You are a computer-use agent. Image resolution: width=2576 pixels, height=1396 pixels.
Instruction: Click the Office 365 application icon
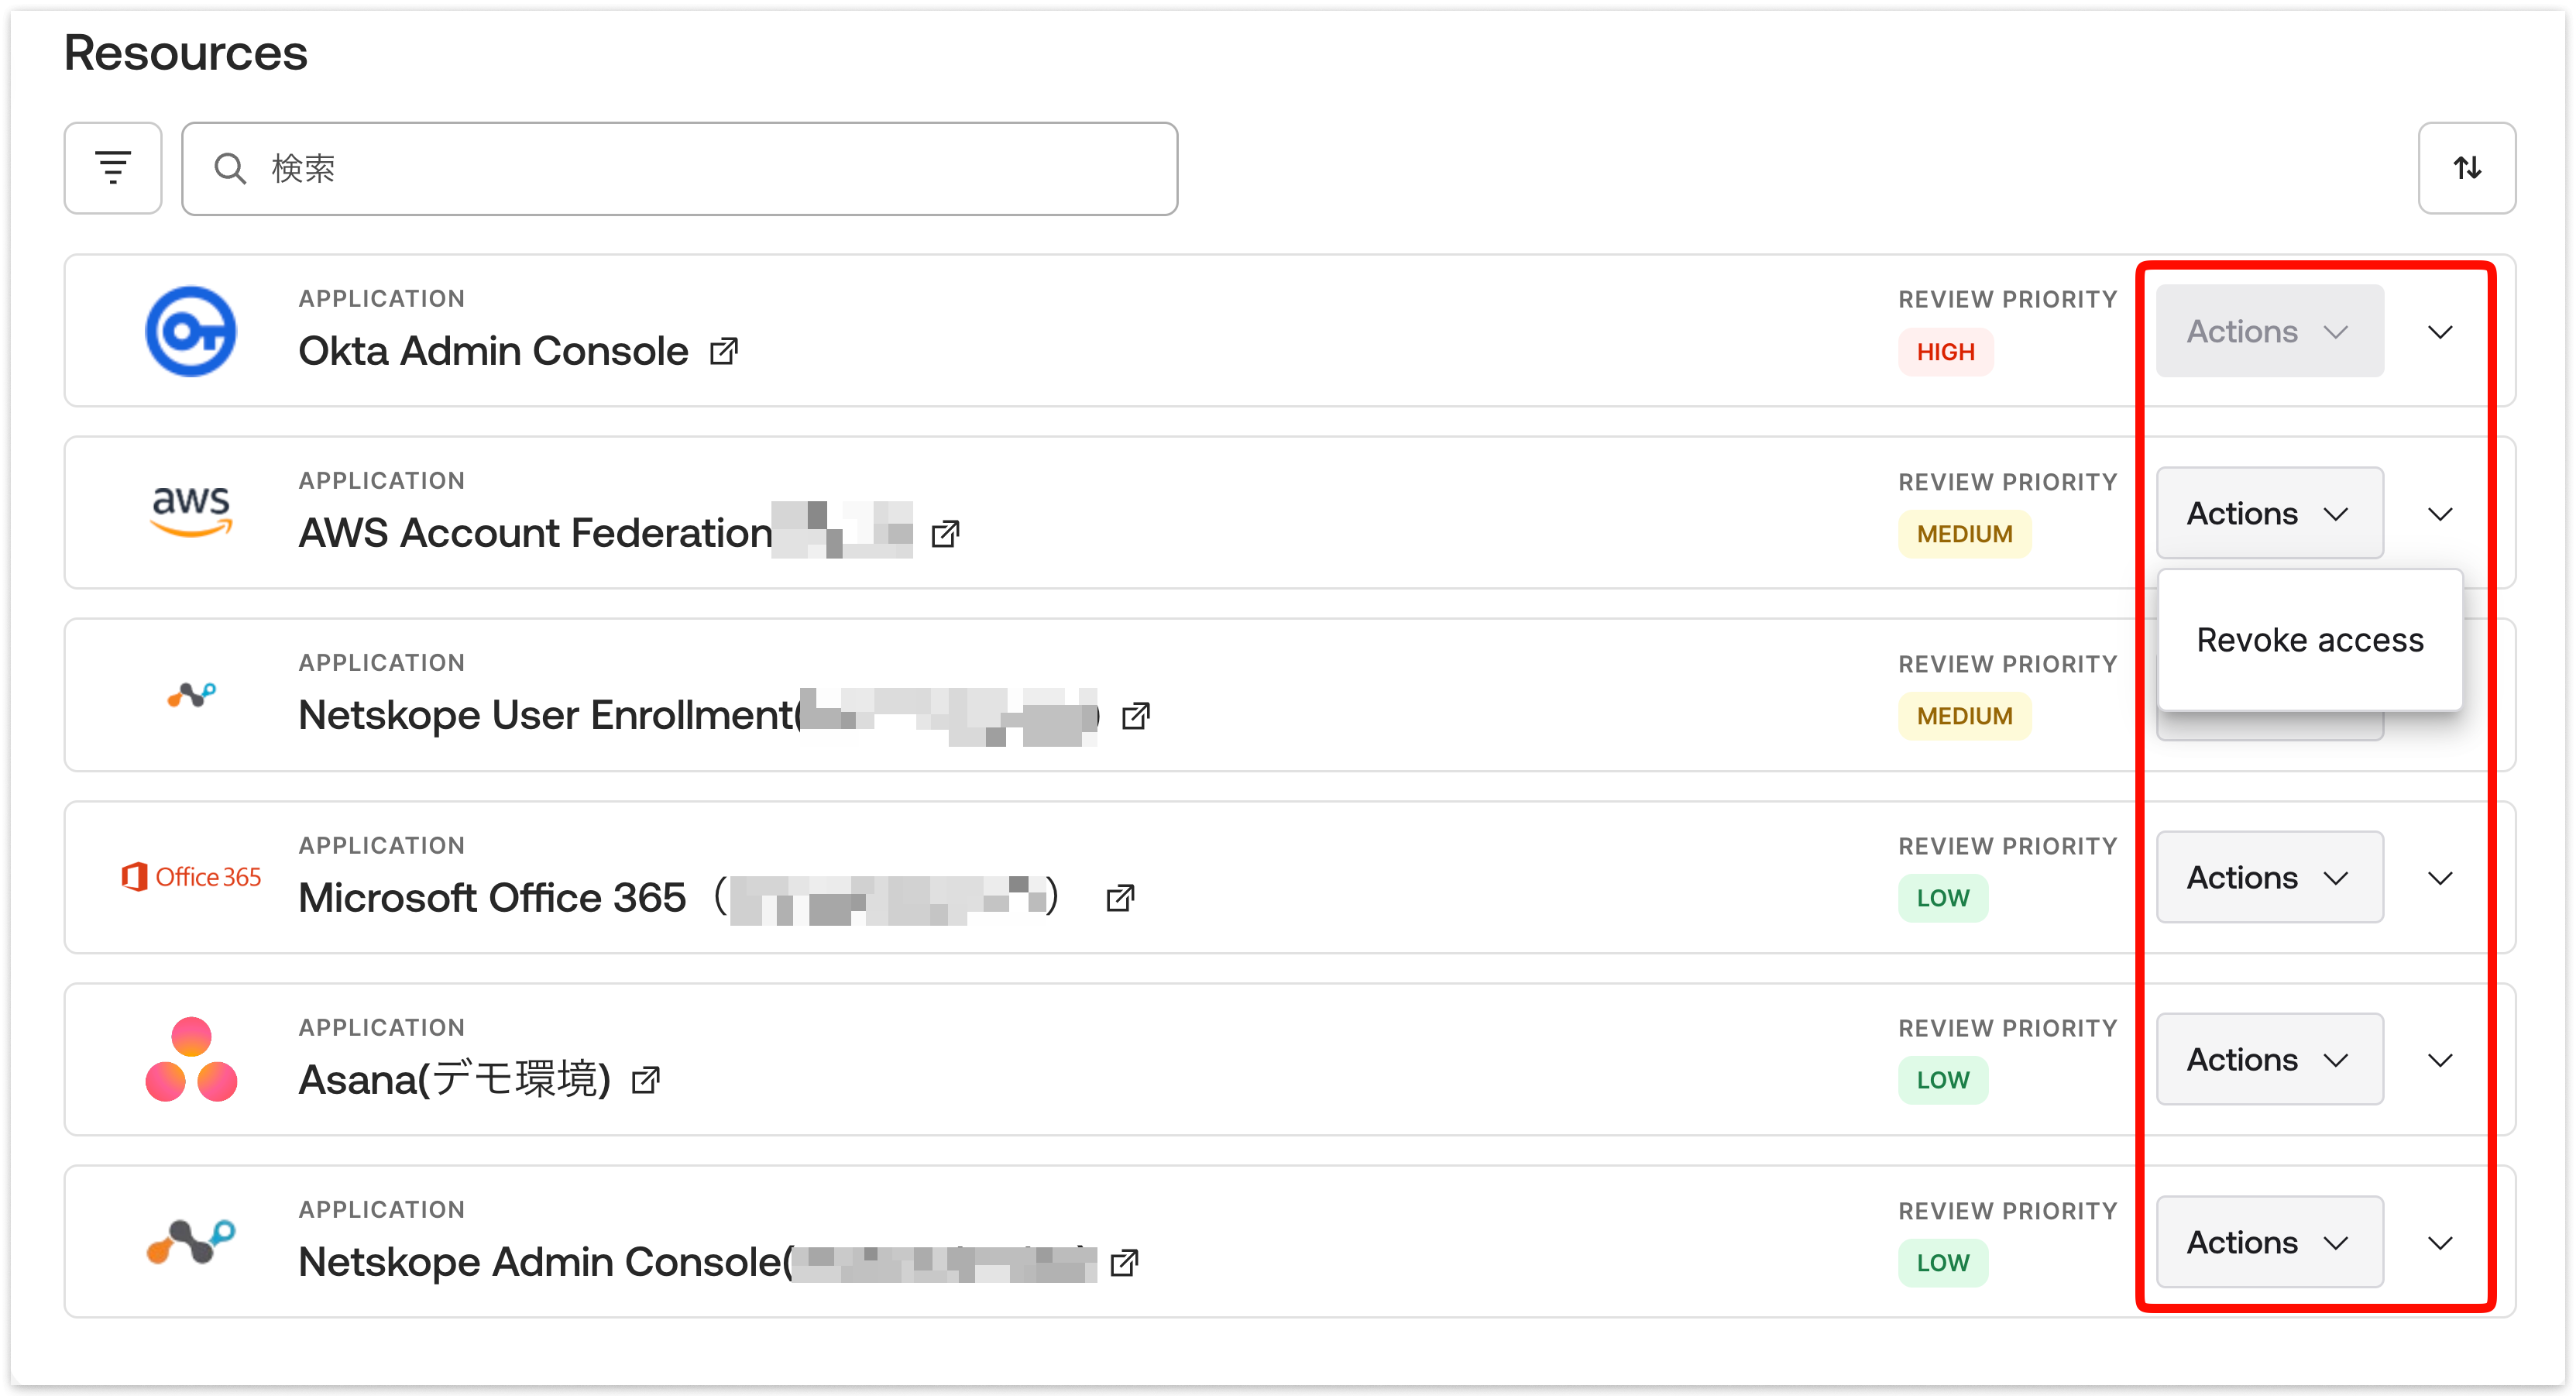pyautogui.click(x=191, y=876)
